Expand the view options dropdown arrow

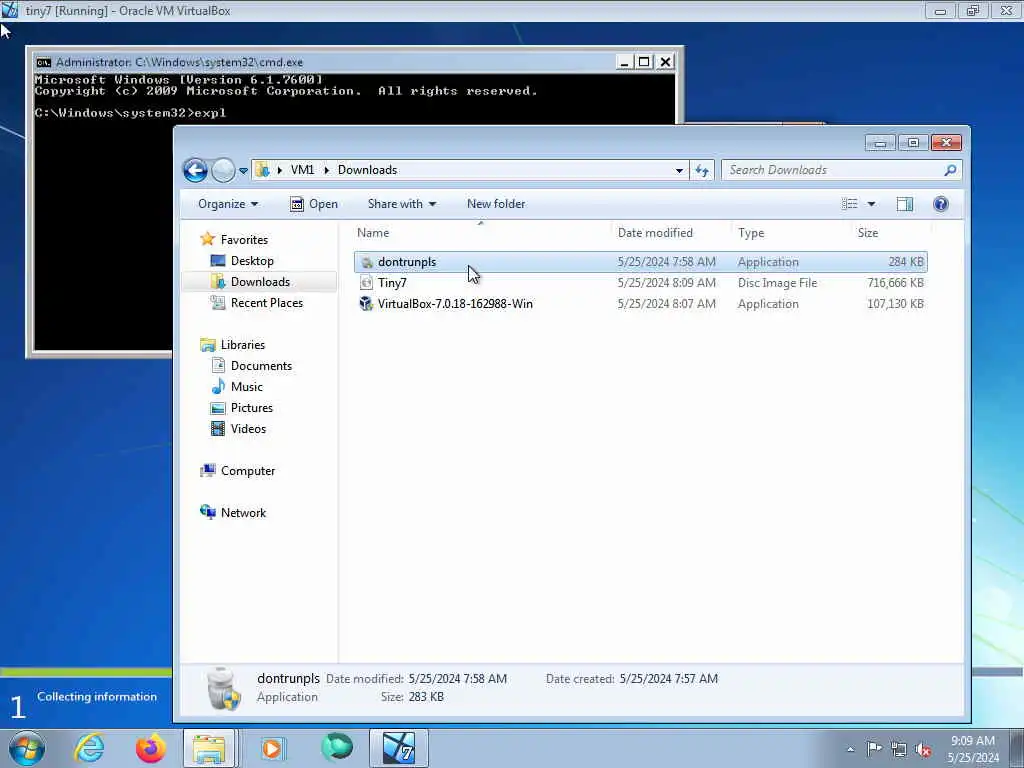(x=871, y=204)
